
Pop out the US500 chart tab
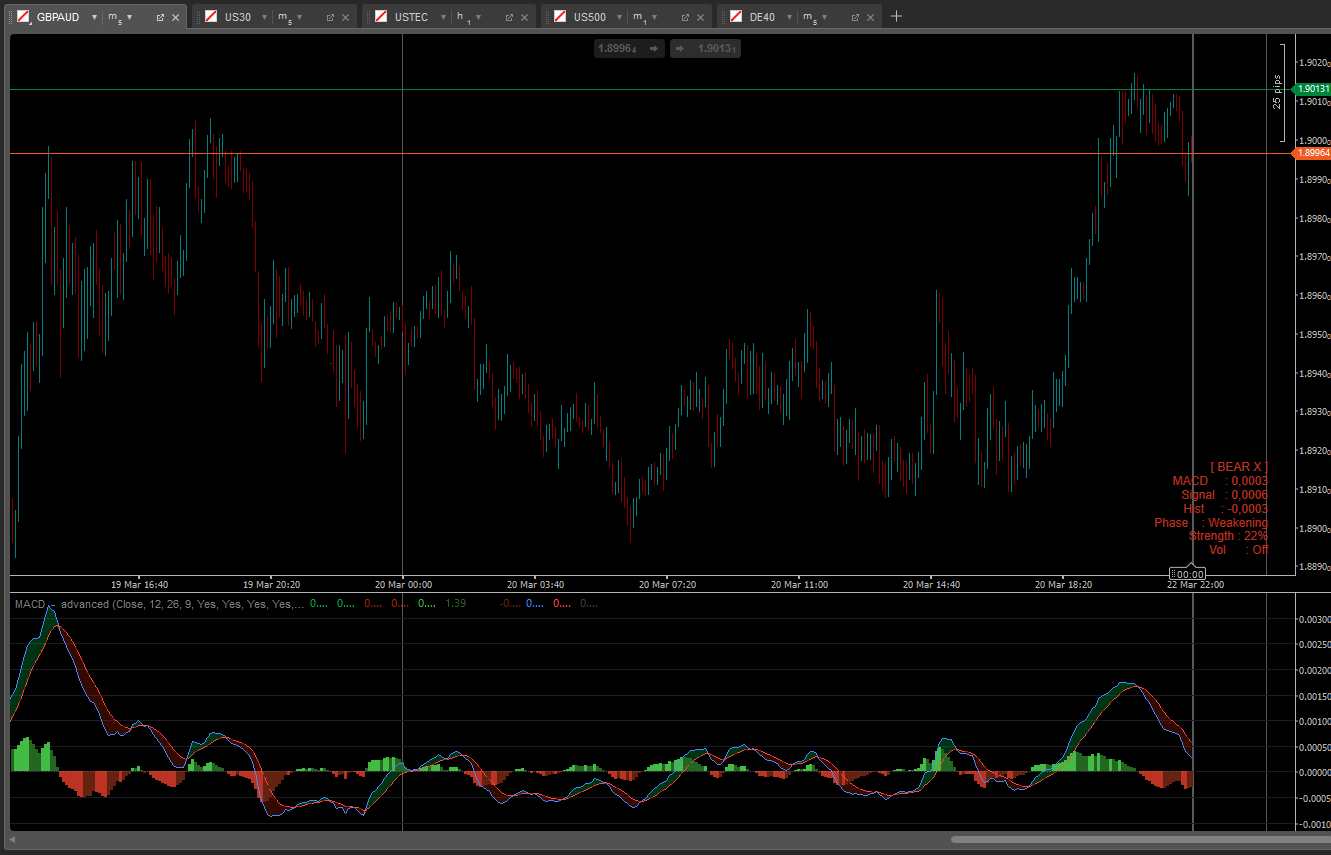pos(685,17)
